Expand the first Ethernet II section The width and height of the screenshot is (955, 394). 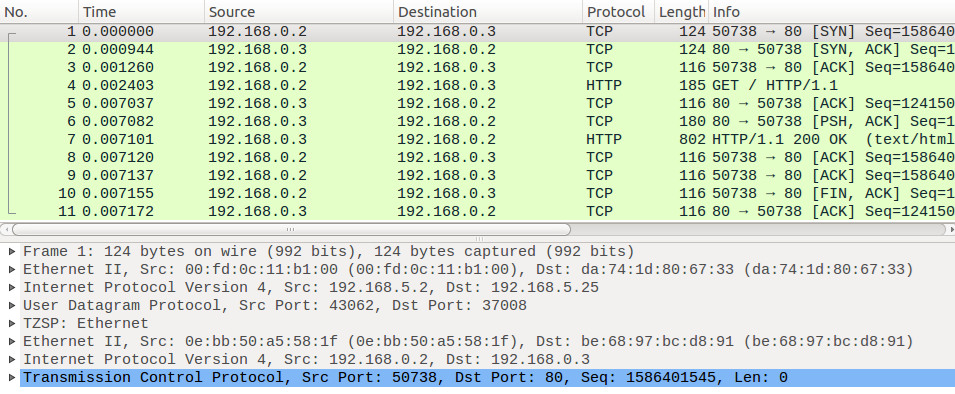click(x=12, y=269)
